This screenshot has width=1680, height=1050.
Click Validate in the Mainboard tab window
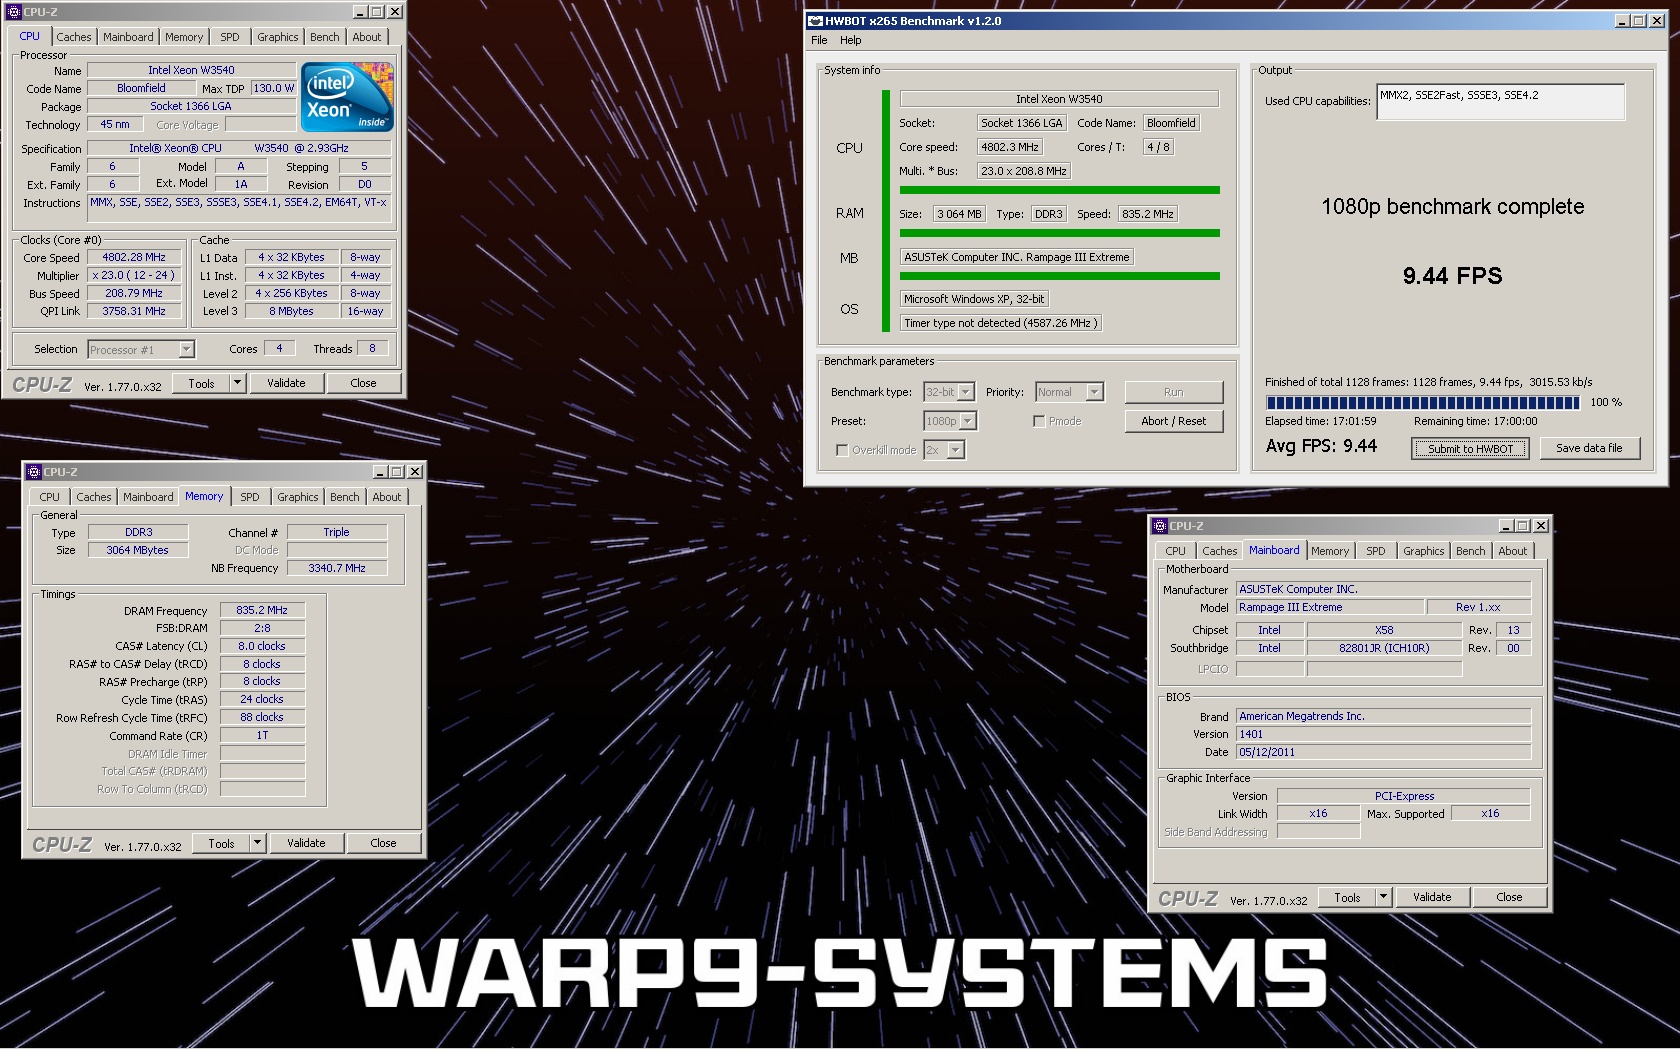click(x=1432, y=897)
